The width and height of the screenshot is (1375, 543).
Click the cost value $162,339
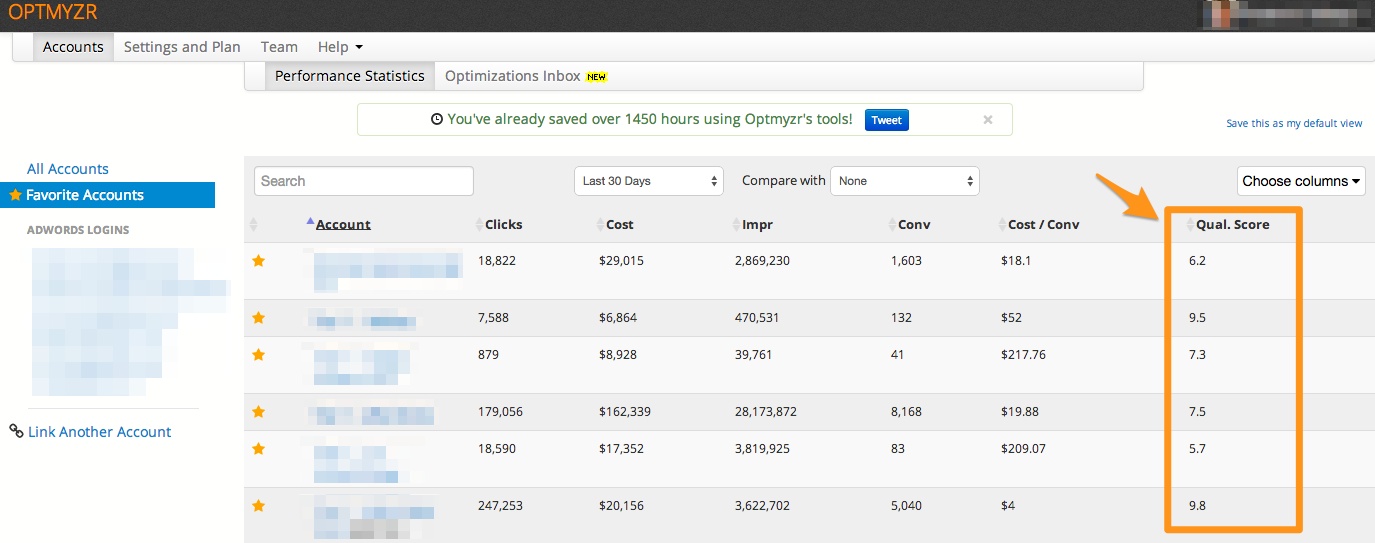[x=625, y=411]
